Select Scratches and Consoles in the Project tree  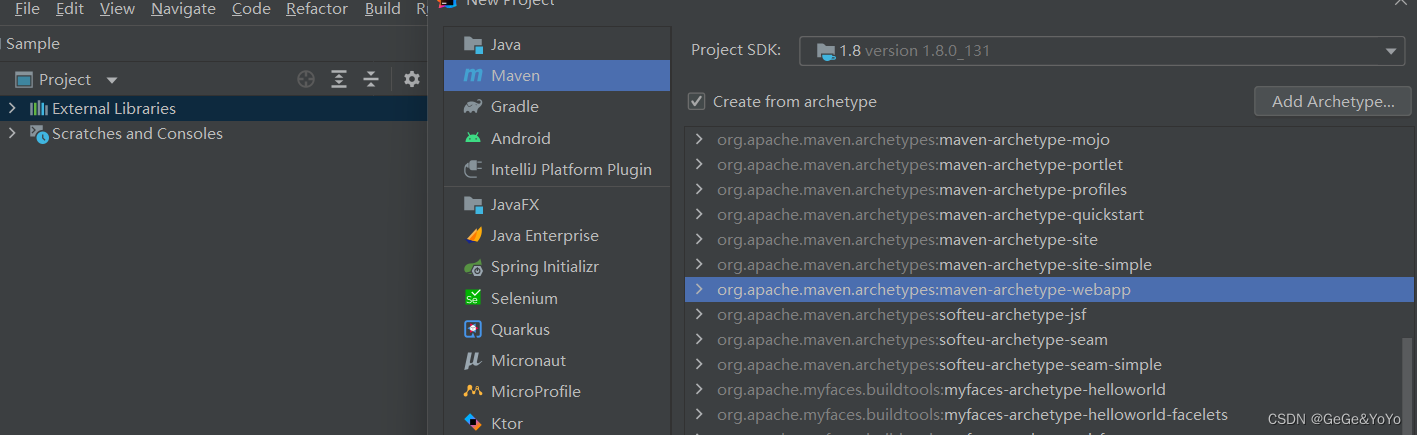214,134
